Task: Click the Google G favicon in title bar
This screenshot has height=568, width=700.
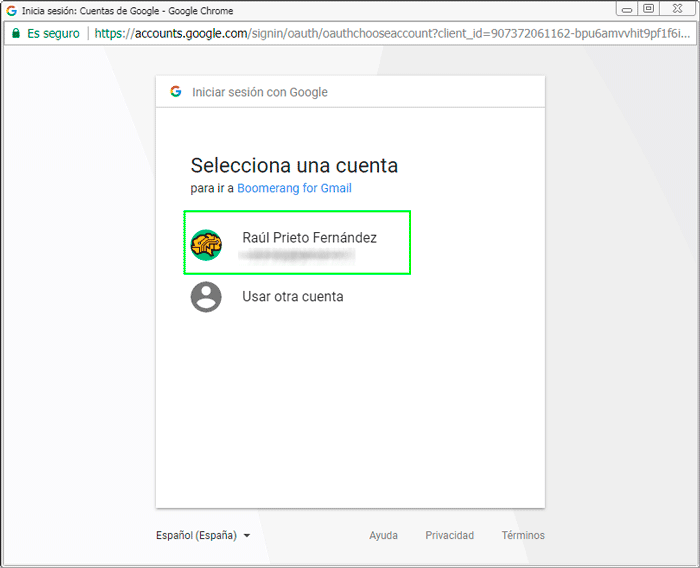Action: click(x=12, y=9)
